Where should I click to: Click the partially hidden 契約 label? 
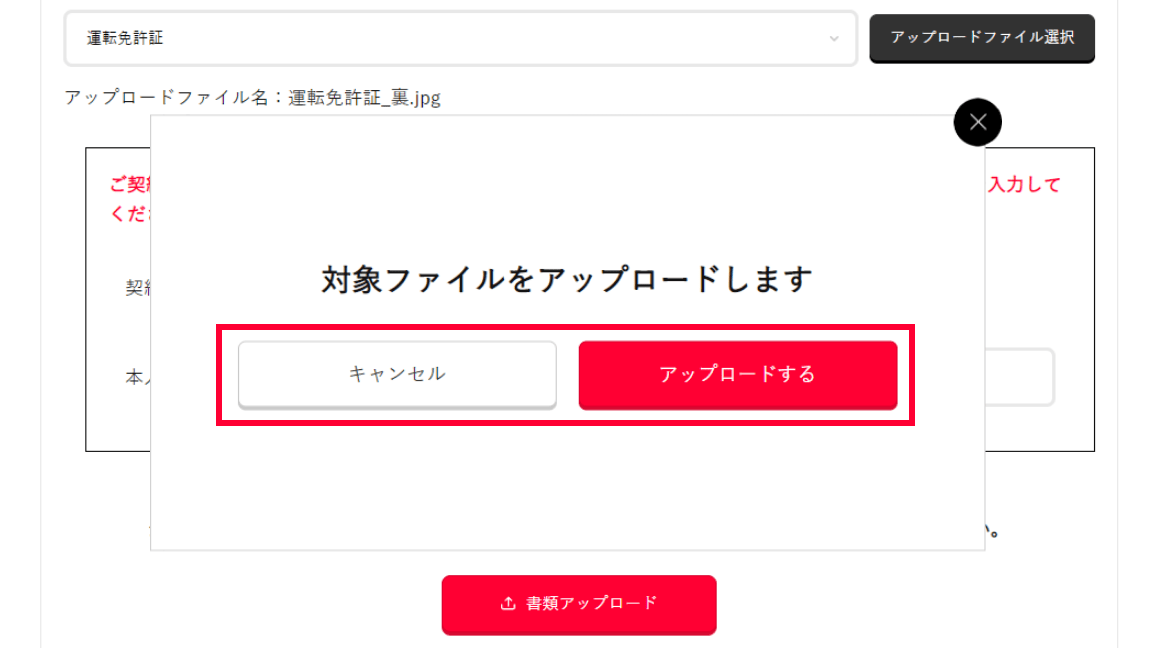tap(137, 288)
